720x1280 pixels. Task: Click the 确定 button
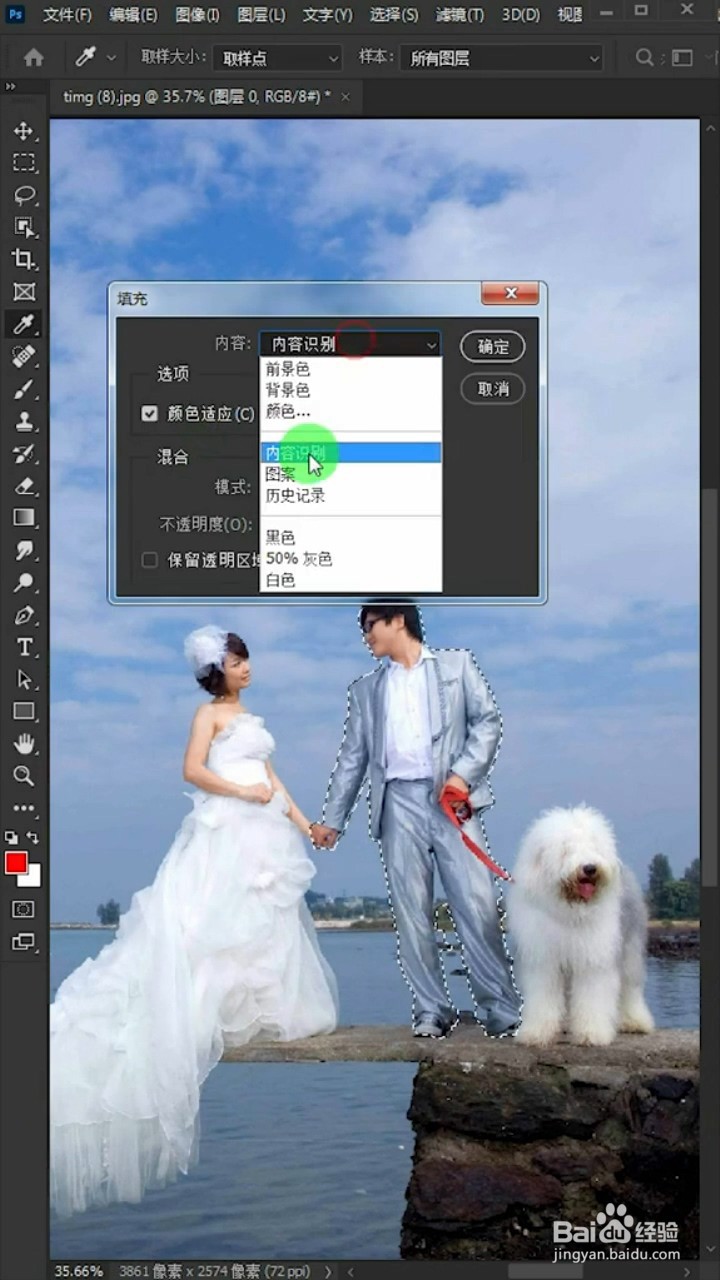tap(493, 347)
